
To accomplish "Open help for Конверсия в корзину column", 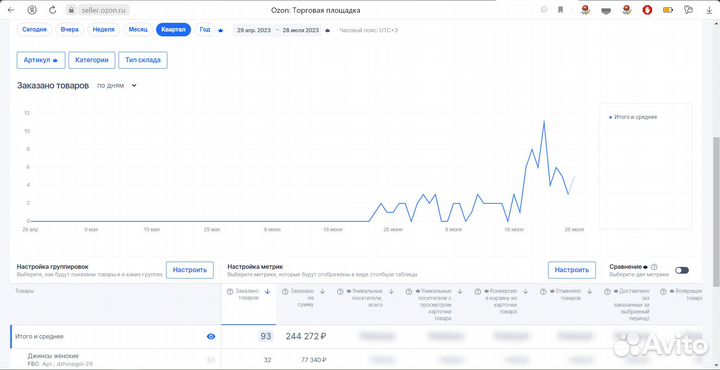I will (479, 291).
